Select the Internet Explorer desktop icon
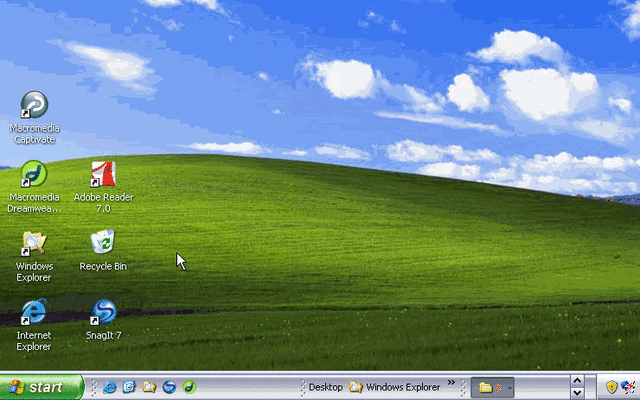 (x=34, y=312)
